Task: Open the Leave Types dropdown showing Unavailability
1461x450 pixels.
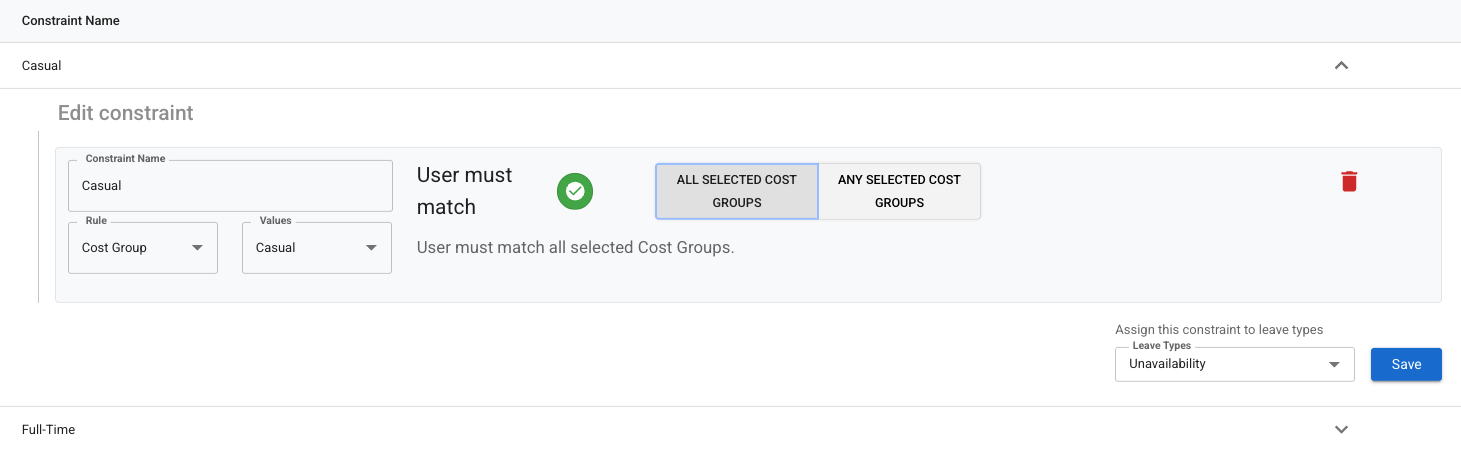Action: click(x=1235, y=364)
